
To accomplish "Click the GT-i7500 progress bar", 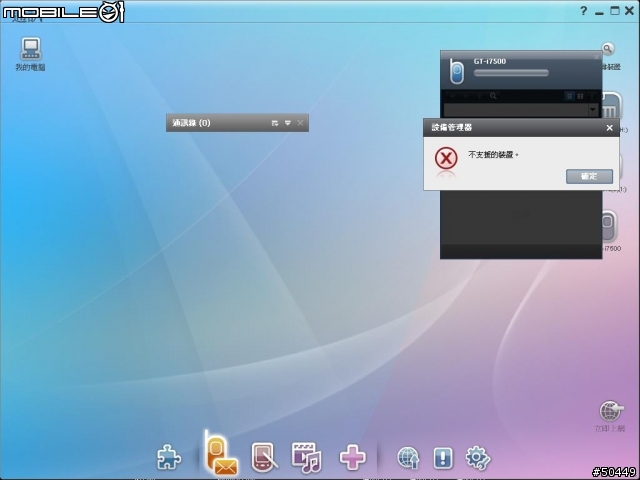I will pyautogui.click(x=511, y=73).
